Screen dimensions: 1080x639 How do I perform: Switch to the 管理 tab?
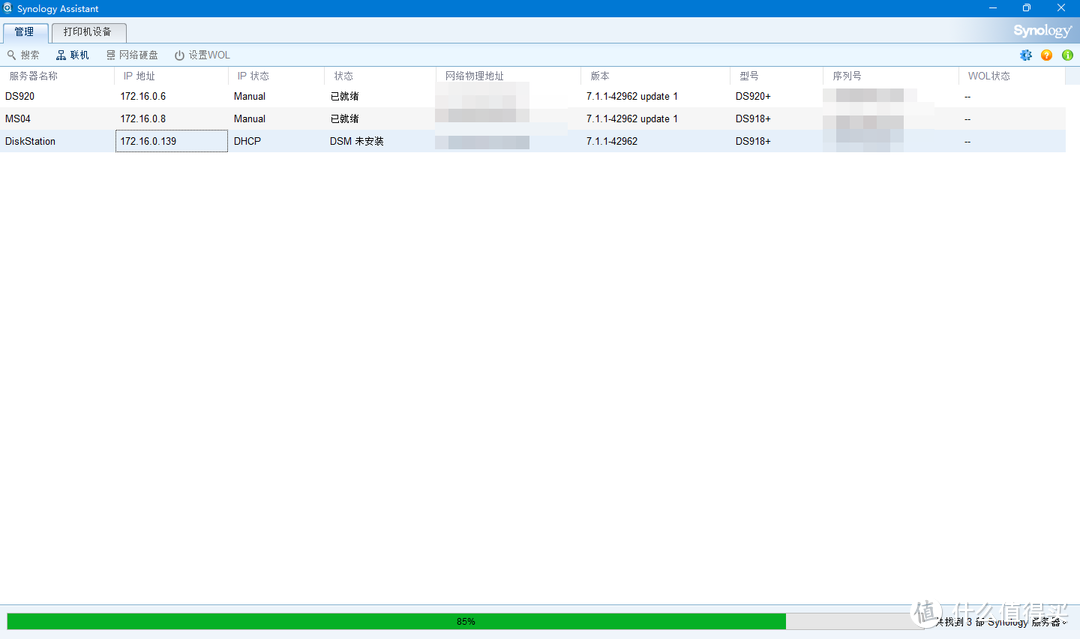click(x=25, y=32)
